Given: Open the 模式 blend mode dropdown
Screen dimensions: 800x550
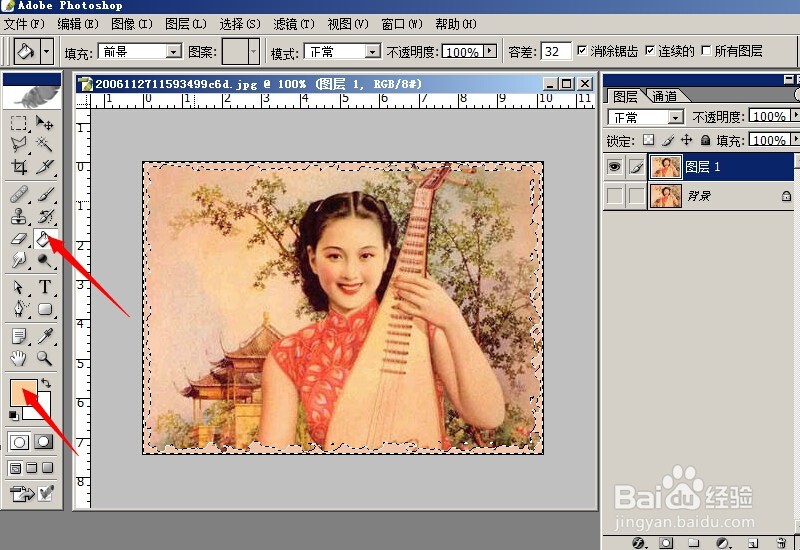Looking at the screenshot, I should 373,51.
